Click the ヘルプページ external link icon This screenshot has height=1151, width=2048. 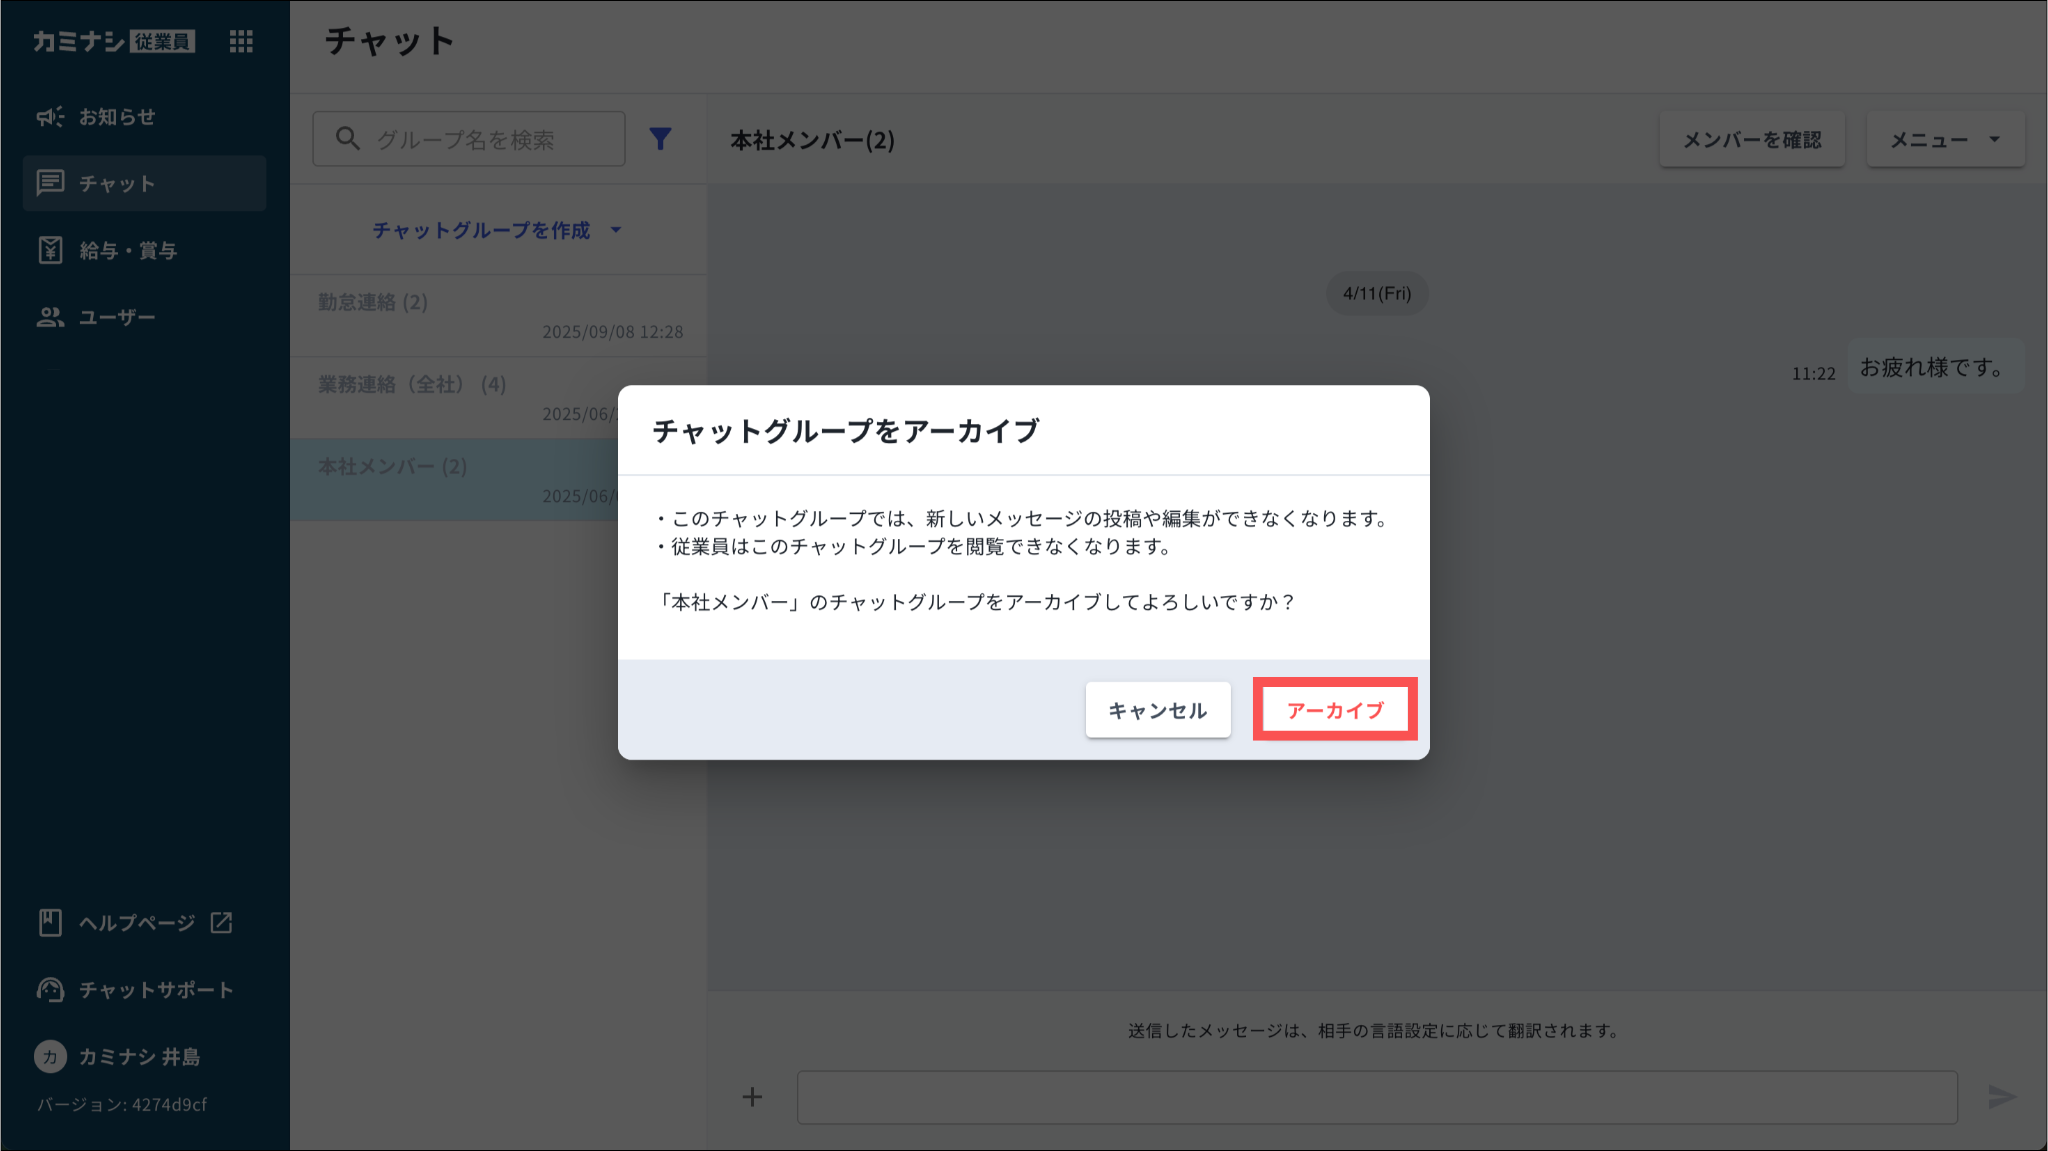pos(222,922)
